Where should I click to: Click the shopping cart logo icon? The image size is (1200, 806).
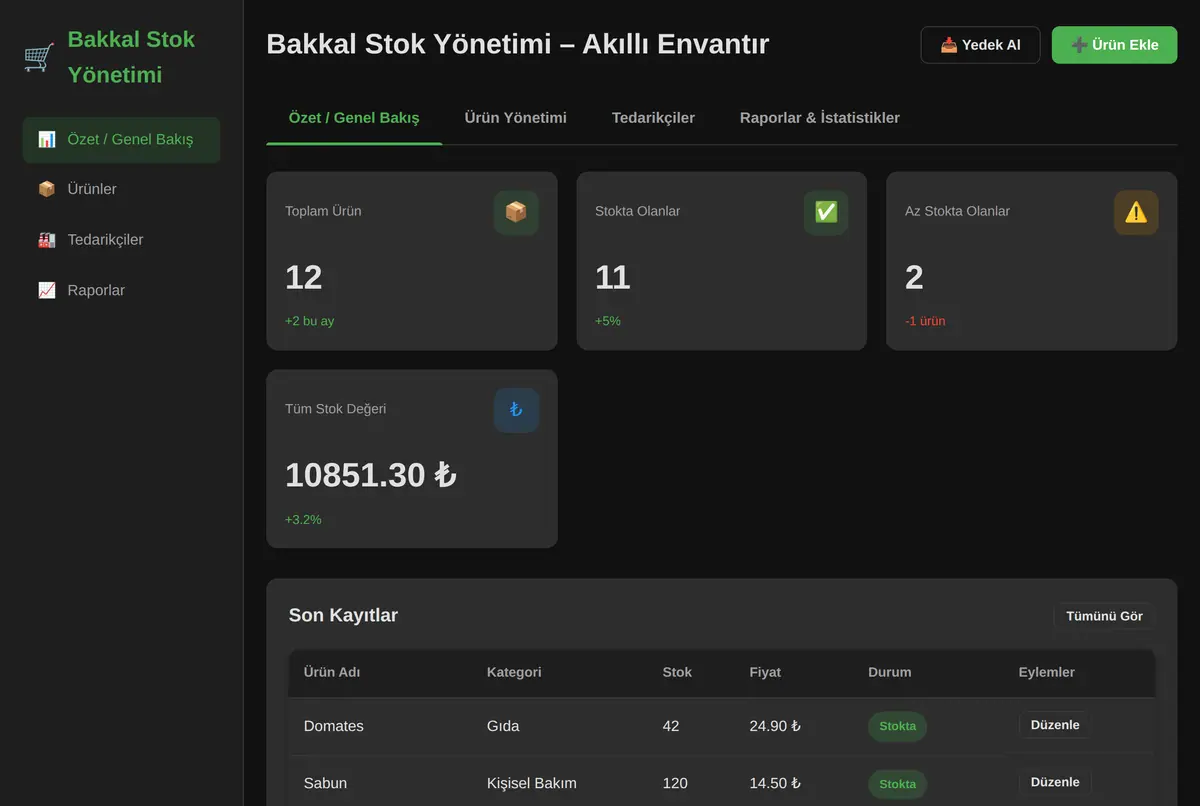(x=39, y=57)
